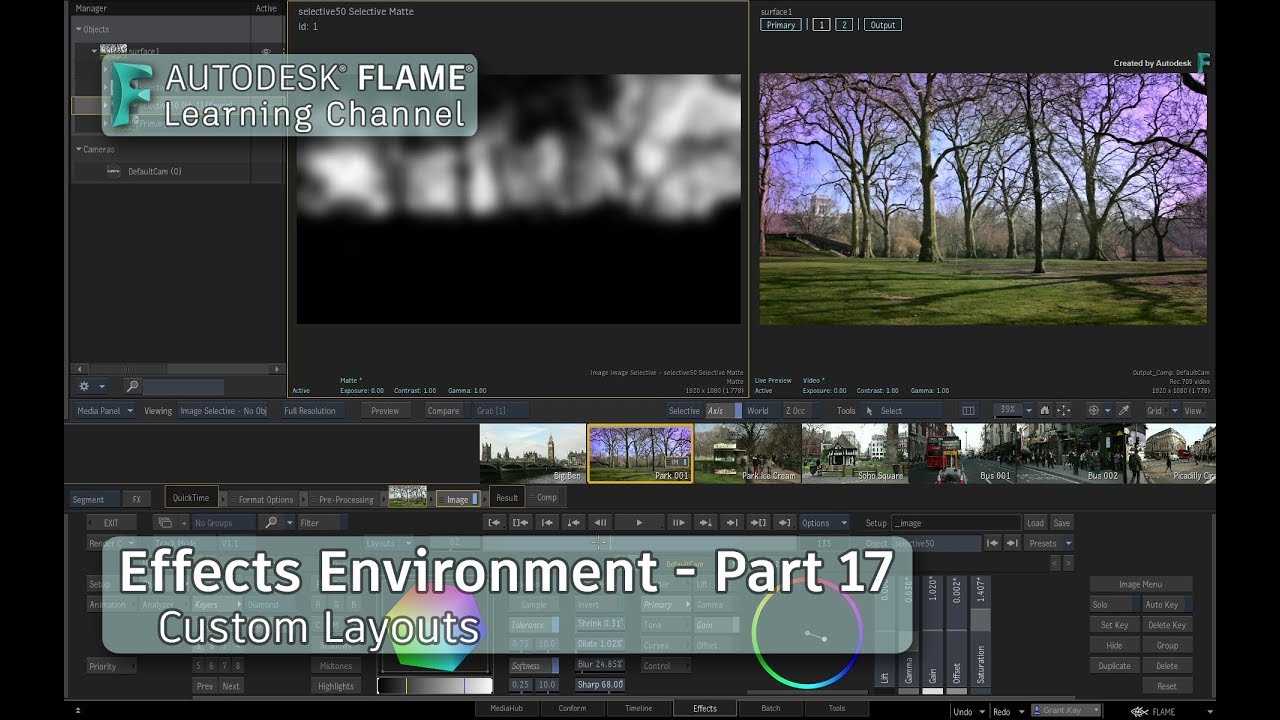Toggle the Solo button

[x=1114, y=604]
